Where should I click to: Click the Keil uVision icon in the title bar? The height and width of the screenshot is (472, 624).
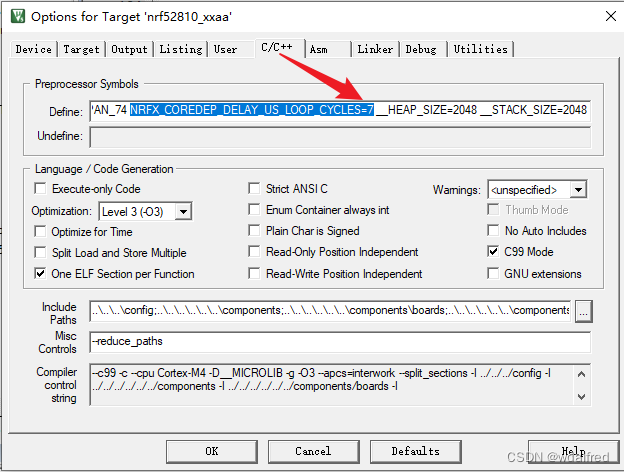[x=18, y=17]
